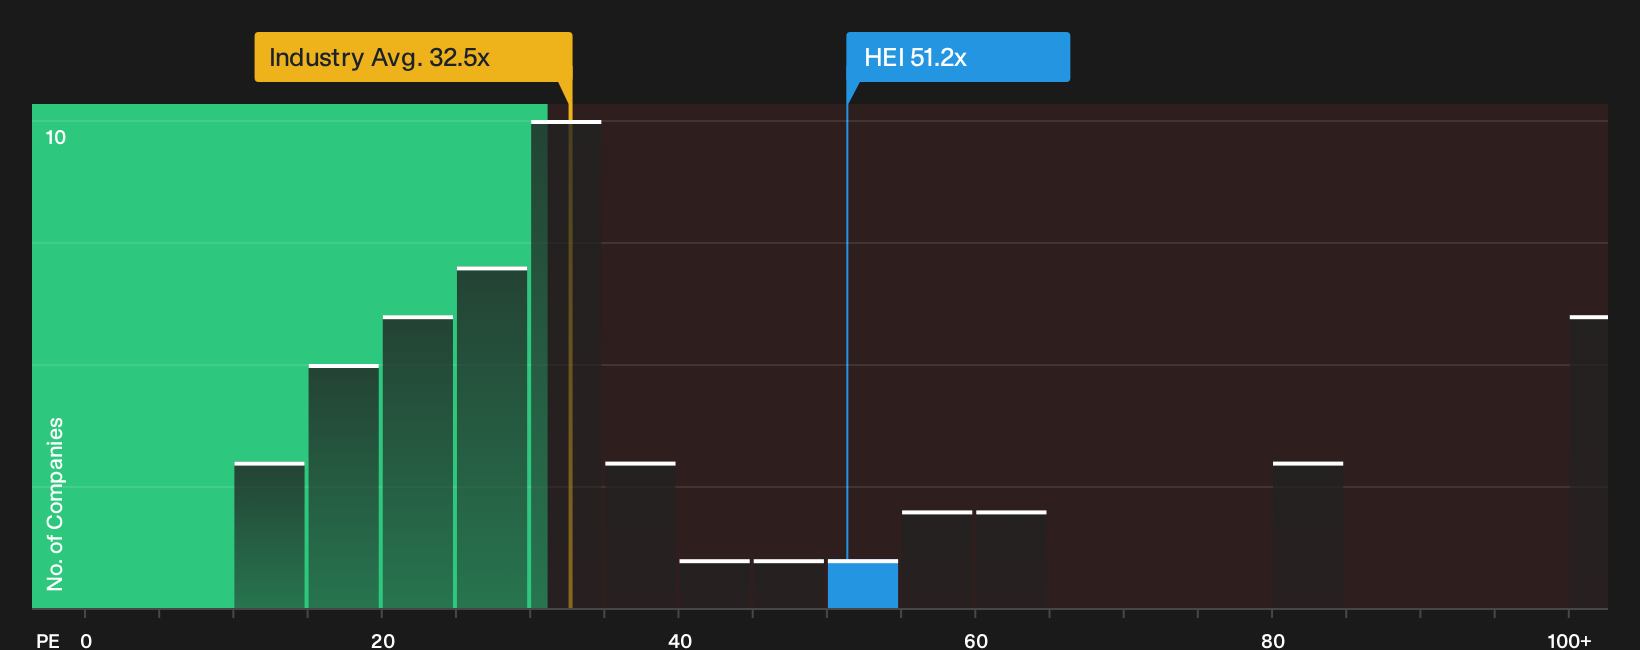
Task: Click the histogram bar at PE 80-85
Action: pyautogui.click(x=1308, y=535)
